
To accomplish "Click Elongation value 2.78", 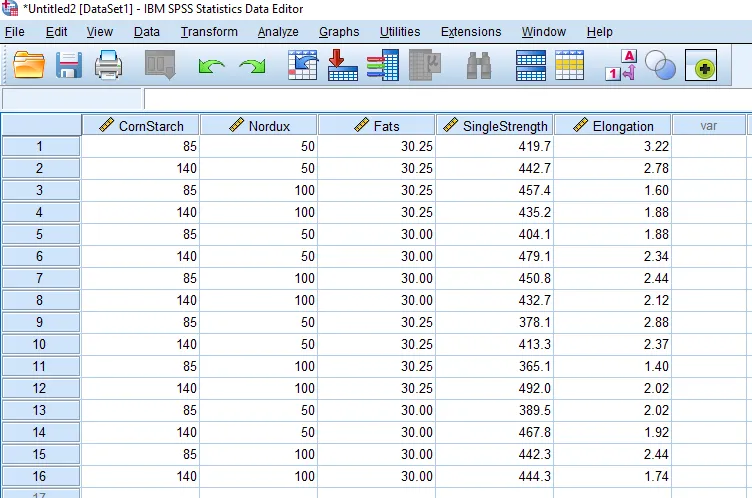I will pyautogui.click(x=612, y=168).
